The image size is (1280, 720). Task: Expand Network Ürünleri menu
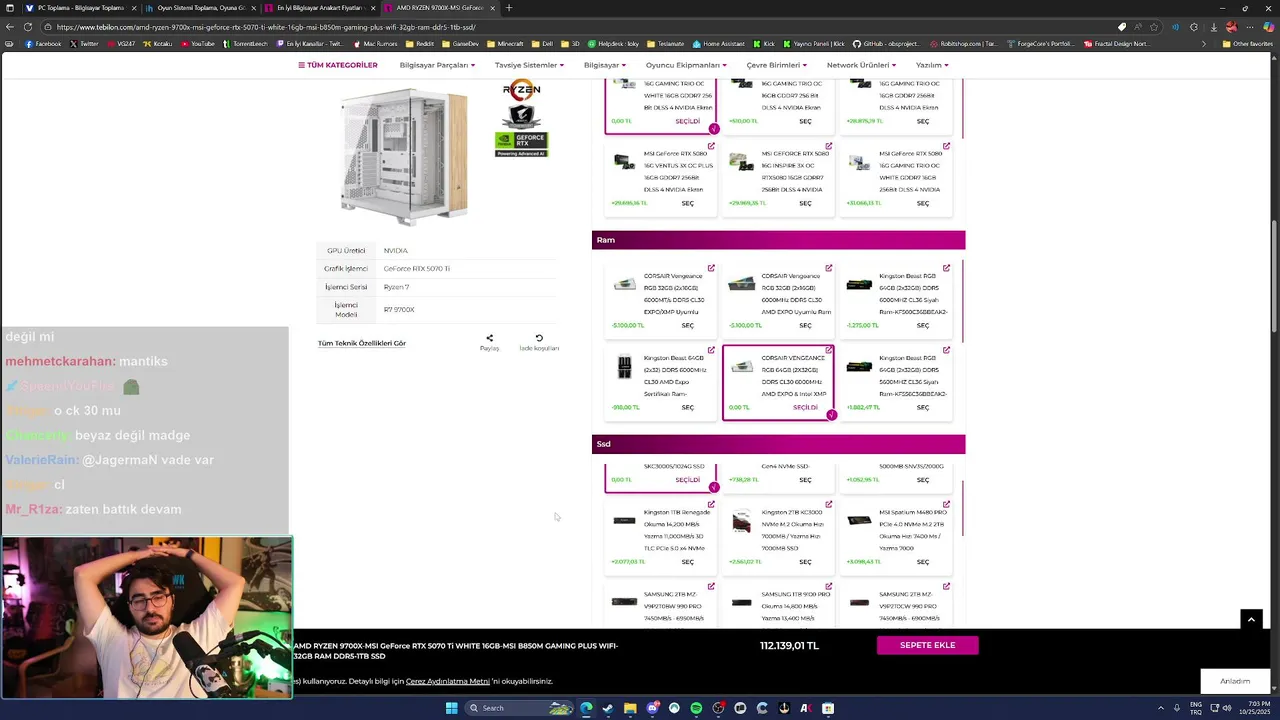click(x=861, y=65)
